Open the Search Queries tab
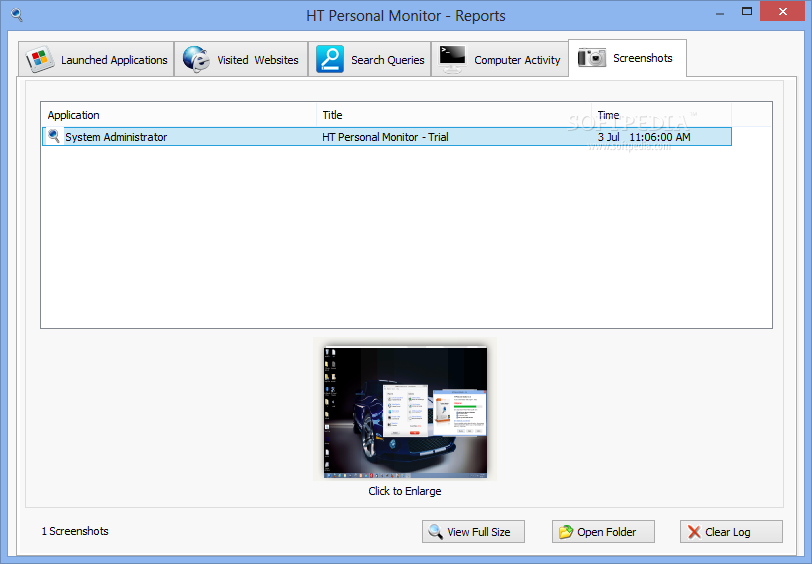This screenshot has height=564, width=812. [x=370, y=60]
